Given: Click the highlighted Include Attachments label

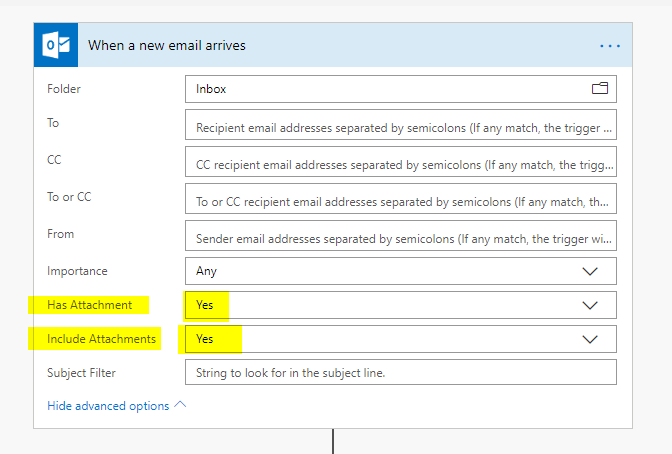Looking at the screenshot, I should [x=101, y=339].
